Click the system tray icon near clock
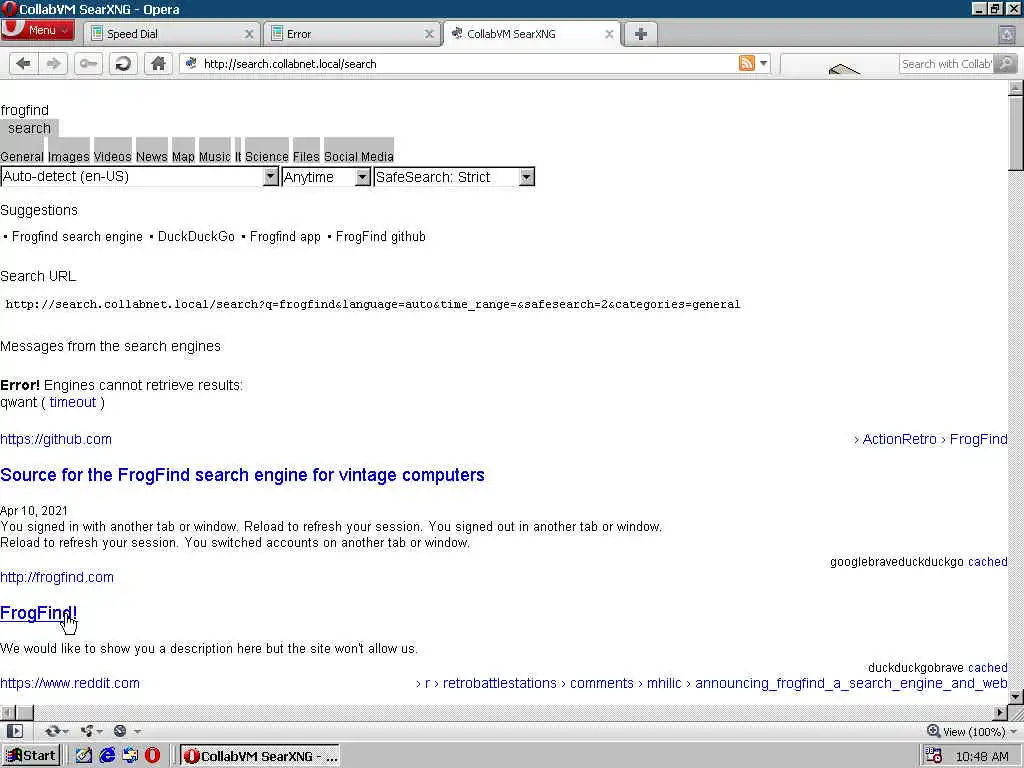The image size is (1024, 768). [x=934, y=756]
